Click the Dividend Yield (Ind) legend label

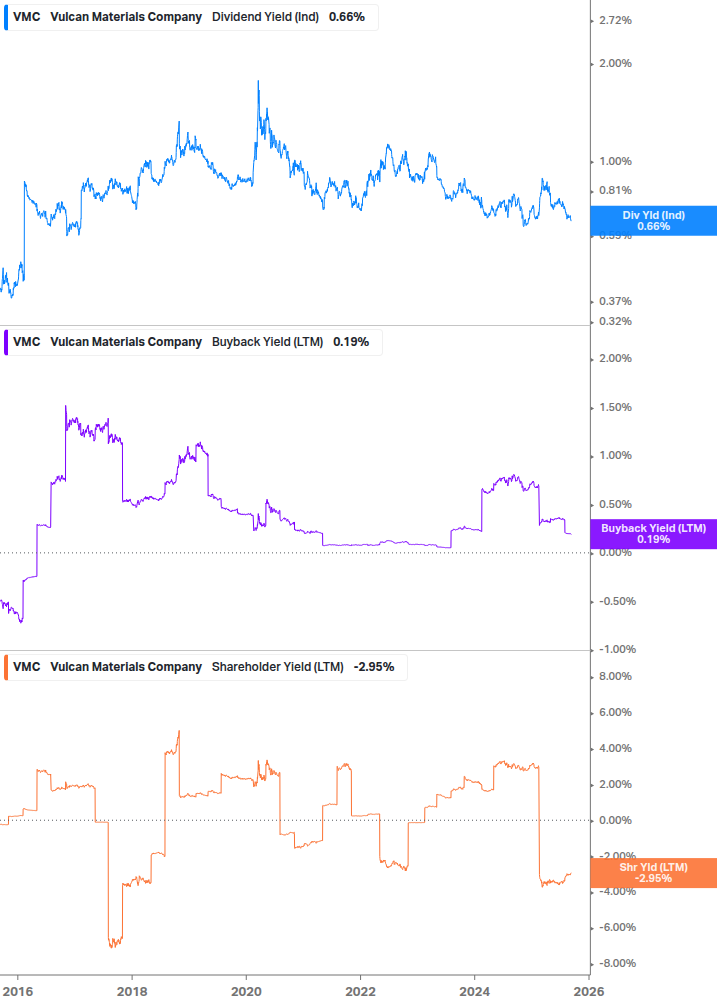coord(265,17)
